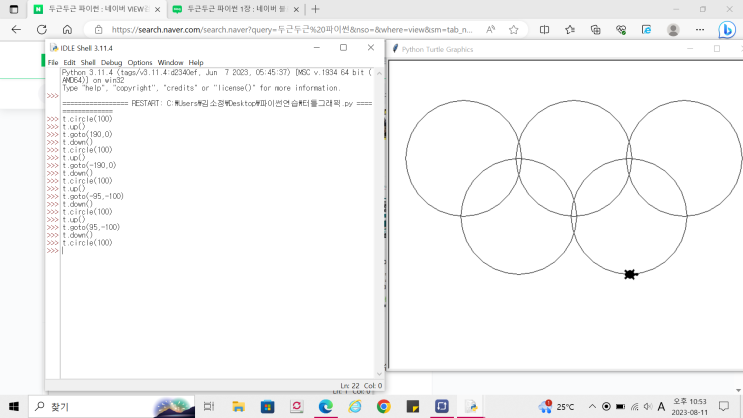This screenshot has height=418, width=743.
Task: Open Edge settings and more menu
Action: 699,30
